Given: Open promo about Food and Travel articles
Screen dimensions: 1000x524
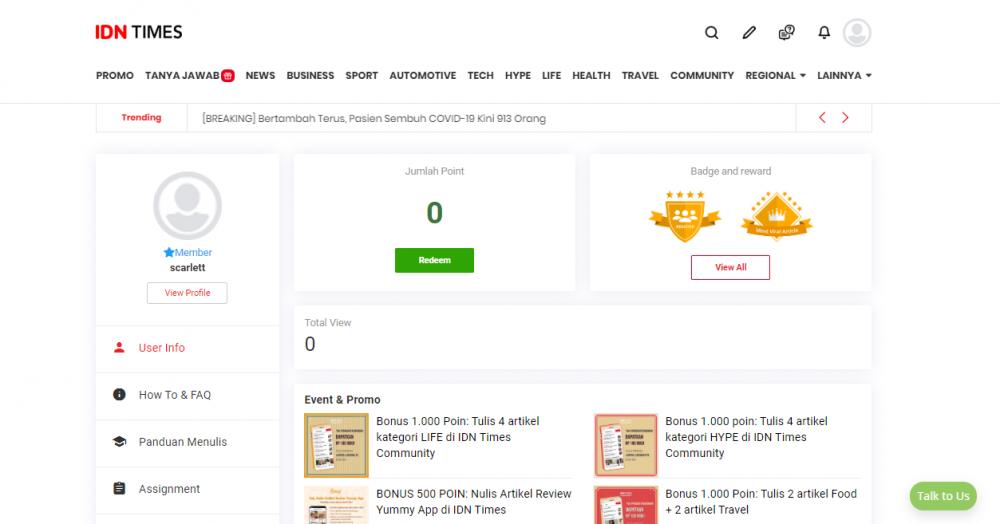Looking at the screenshot, I should click(x=761, y=502).
